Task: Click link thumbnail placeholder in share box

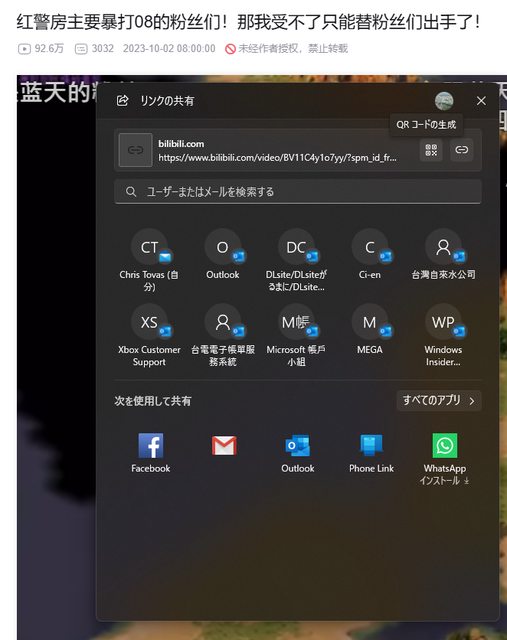Action: [136, 150]
